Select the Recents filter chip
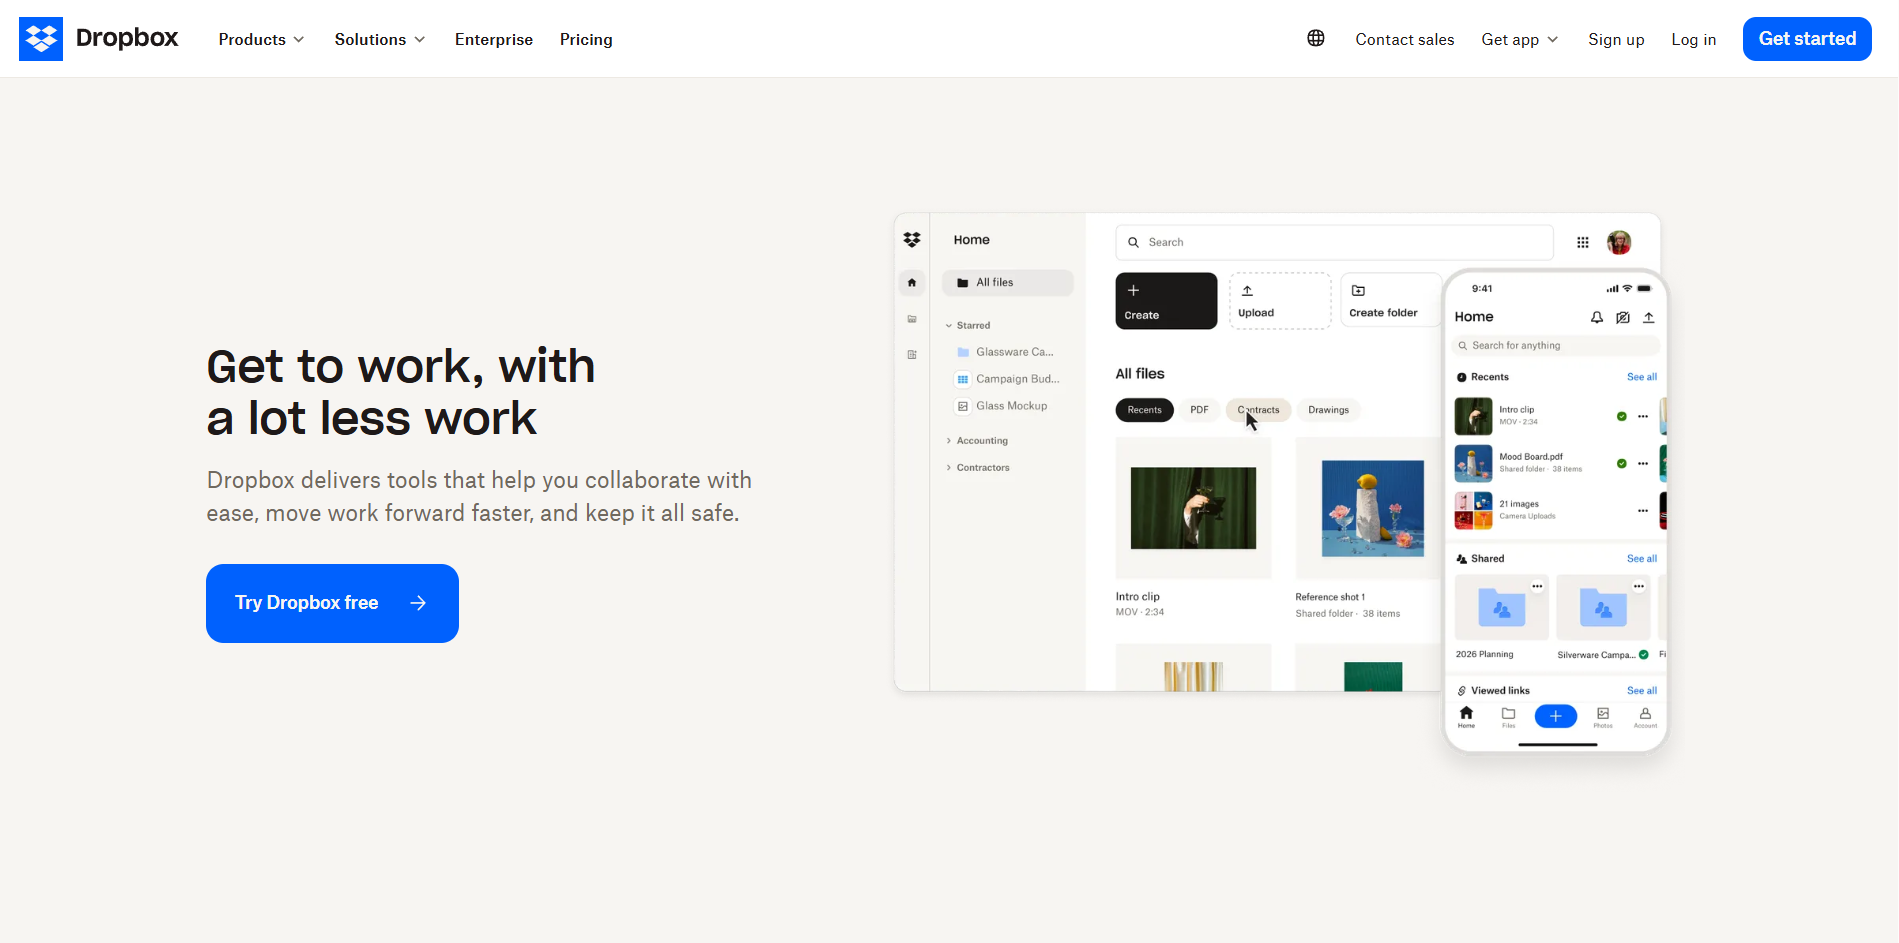This screenshot has width=1899, height=943. pos(1145,410)
